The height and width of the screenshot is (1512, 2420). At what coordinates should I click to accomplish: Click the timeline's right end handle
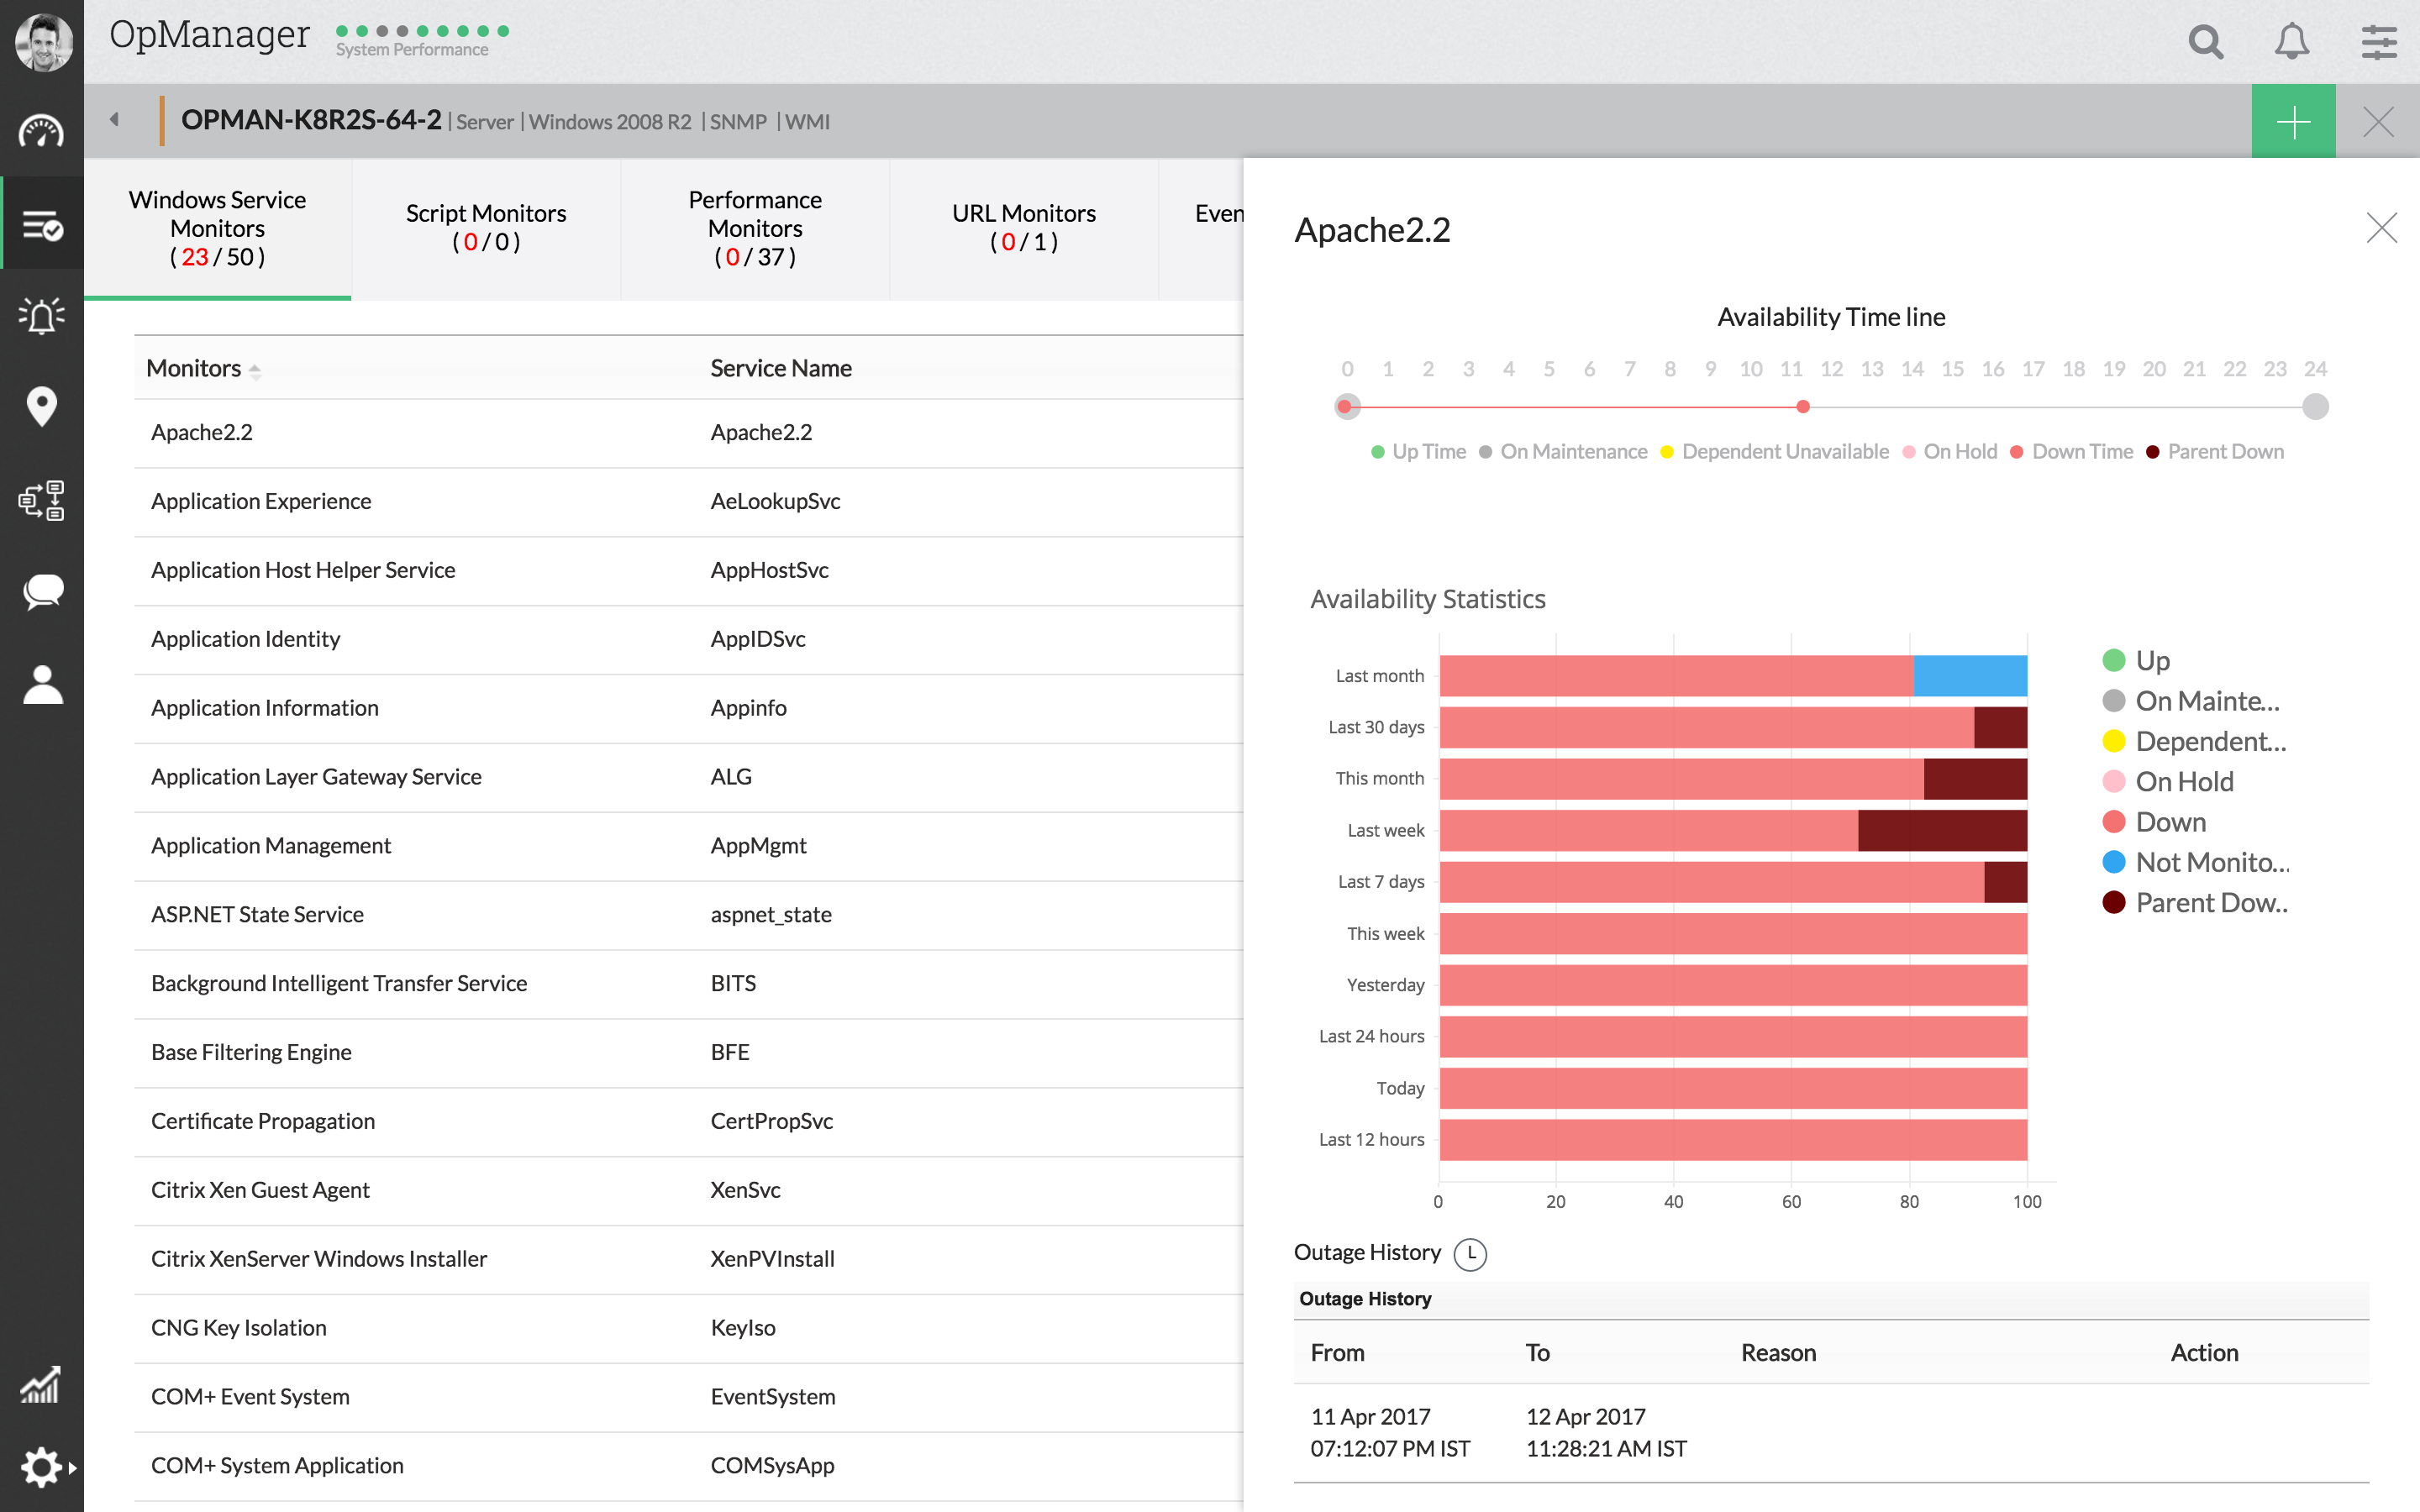[2315, 407]
